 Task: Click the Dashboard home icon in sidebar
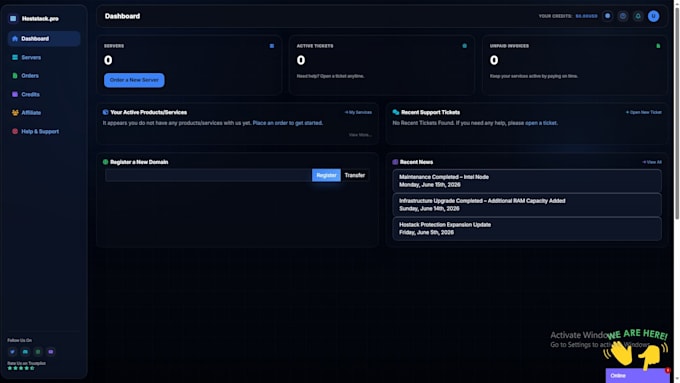click(x=15, y=39)
